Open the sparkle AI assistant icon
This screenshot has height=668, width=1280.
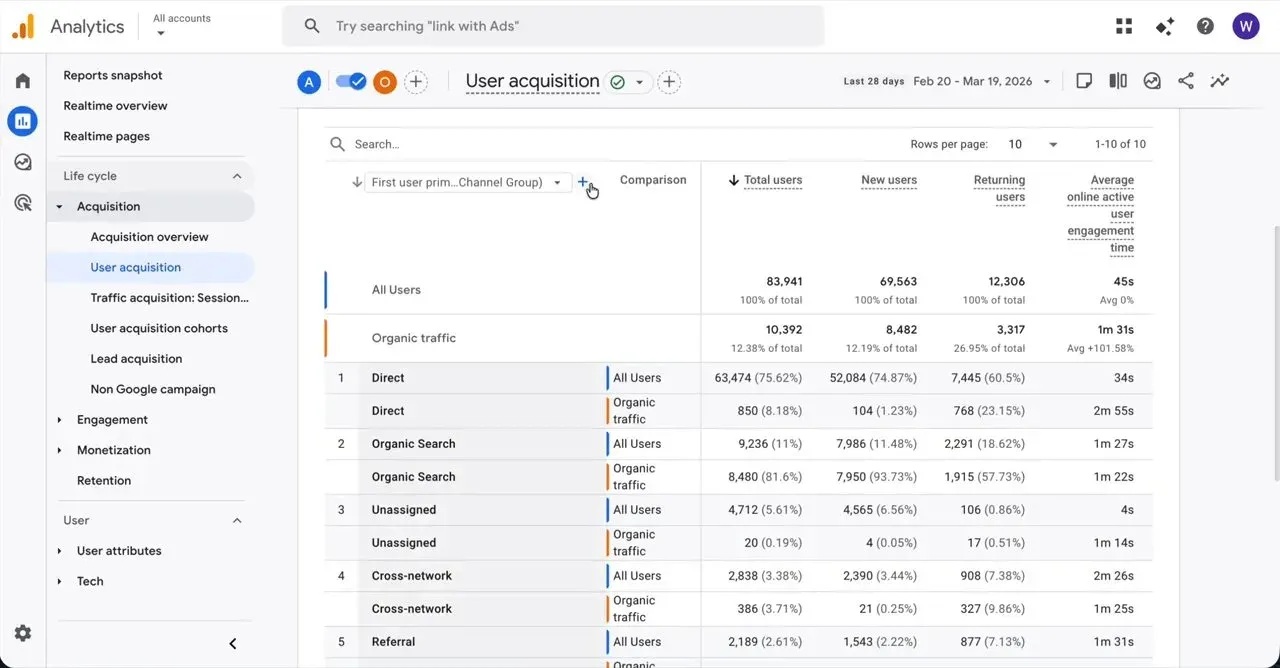(1165, 26)
